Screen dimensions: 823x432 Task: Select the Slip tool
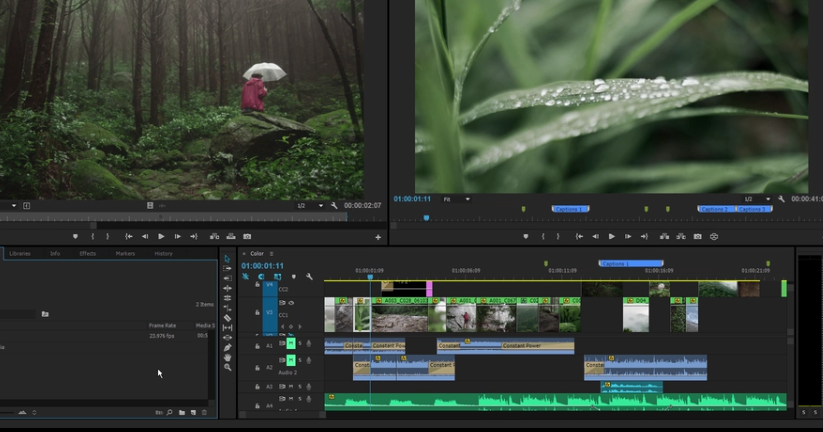pos(227,328)
